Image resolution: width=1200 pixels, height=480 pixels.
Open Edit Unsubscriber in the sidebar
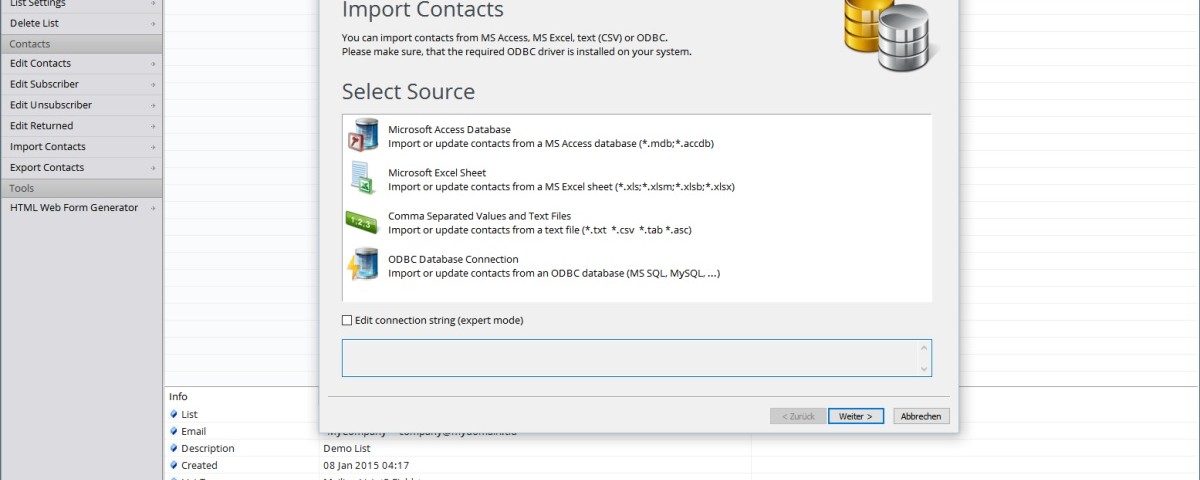pos(51,105)
